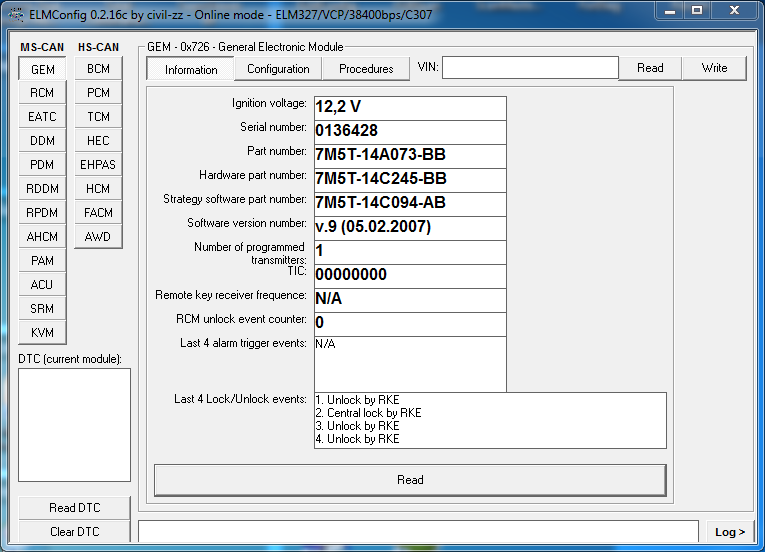765x552 pixels.
Task: Open the EHPAS module
Action: [98, 165]
